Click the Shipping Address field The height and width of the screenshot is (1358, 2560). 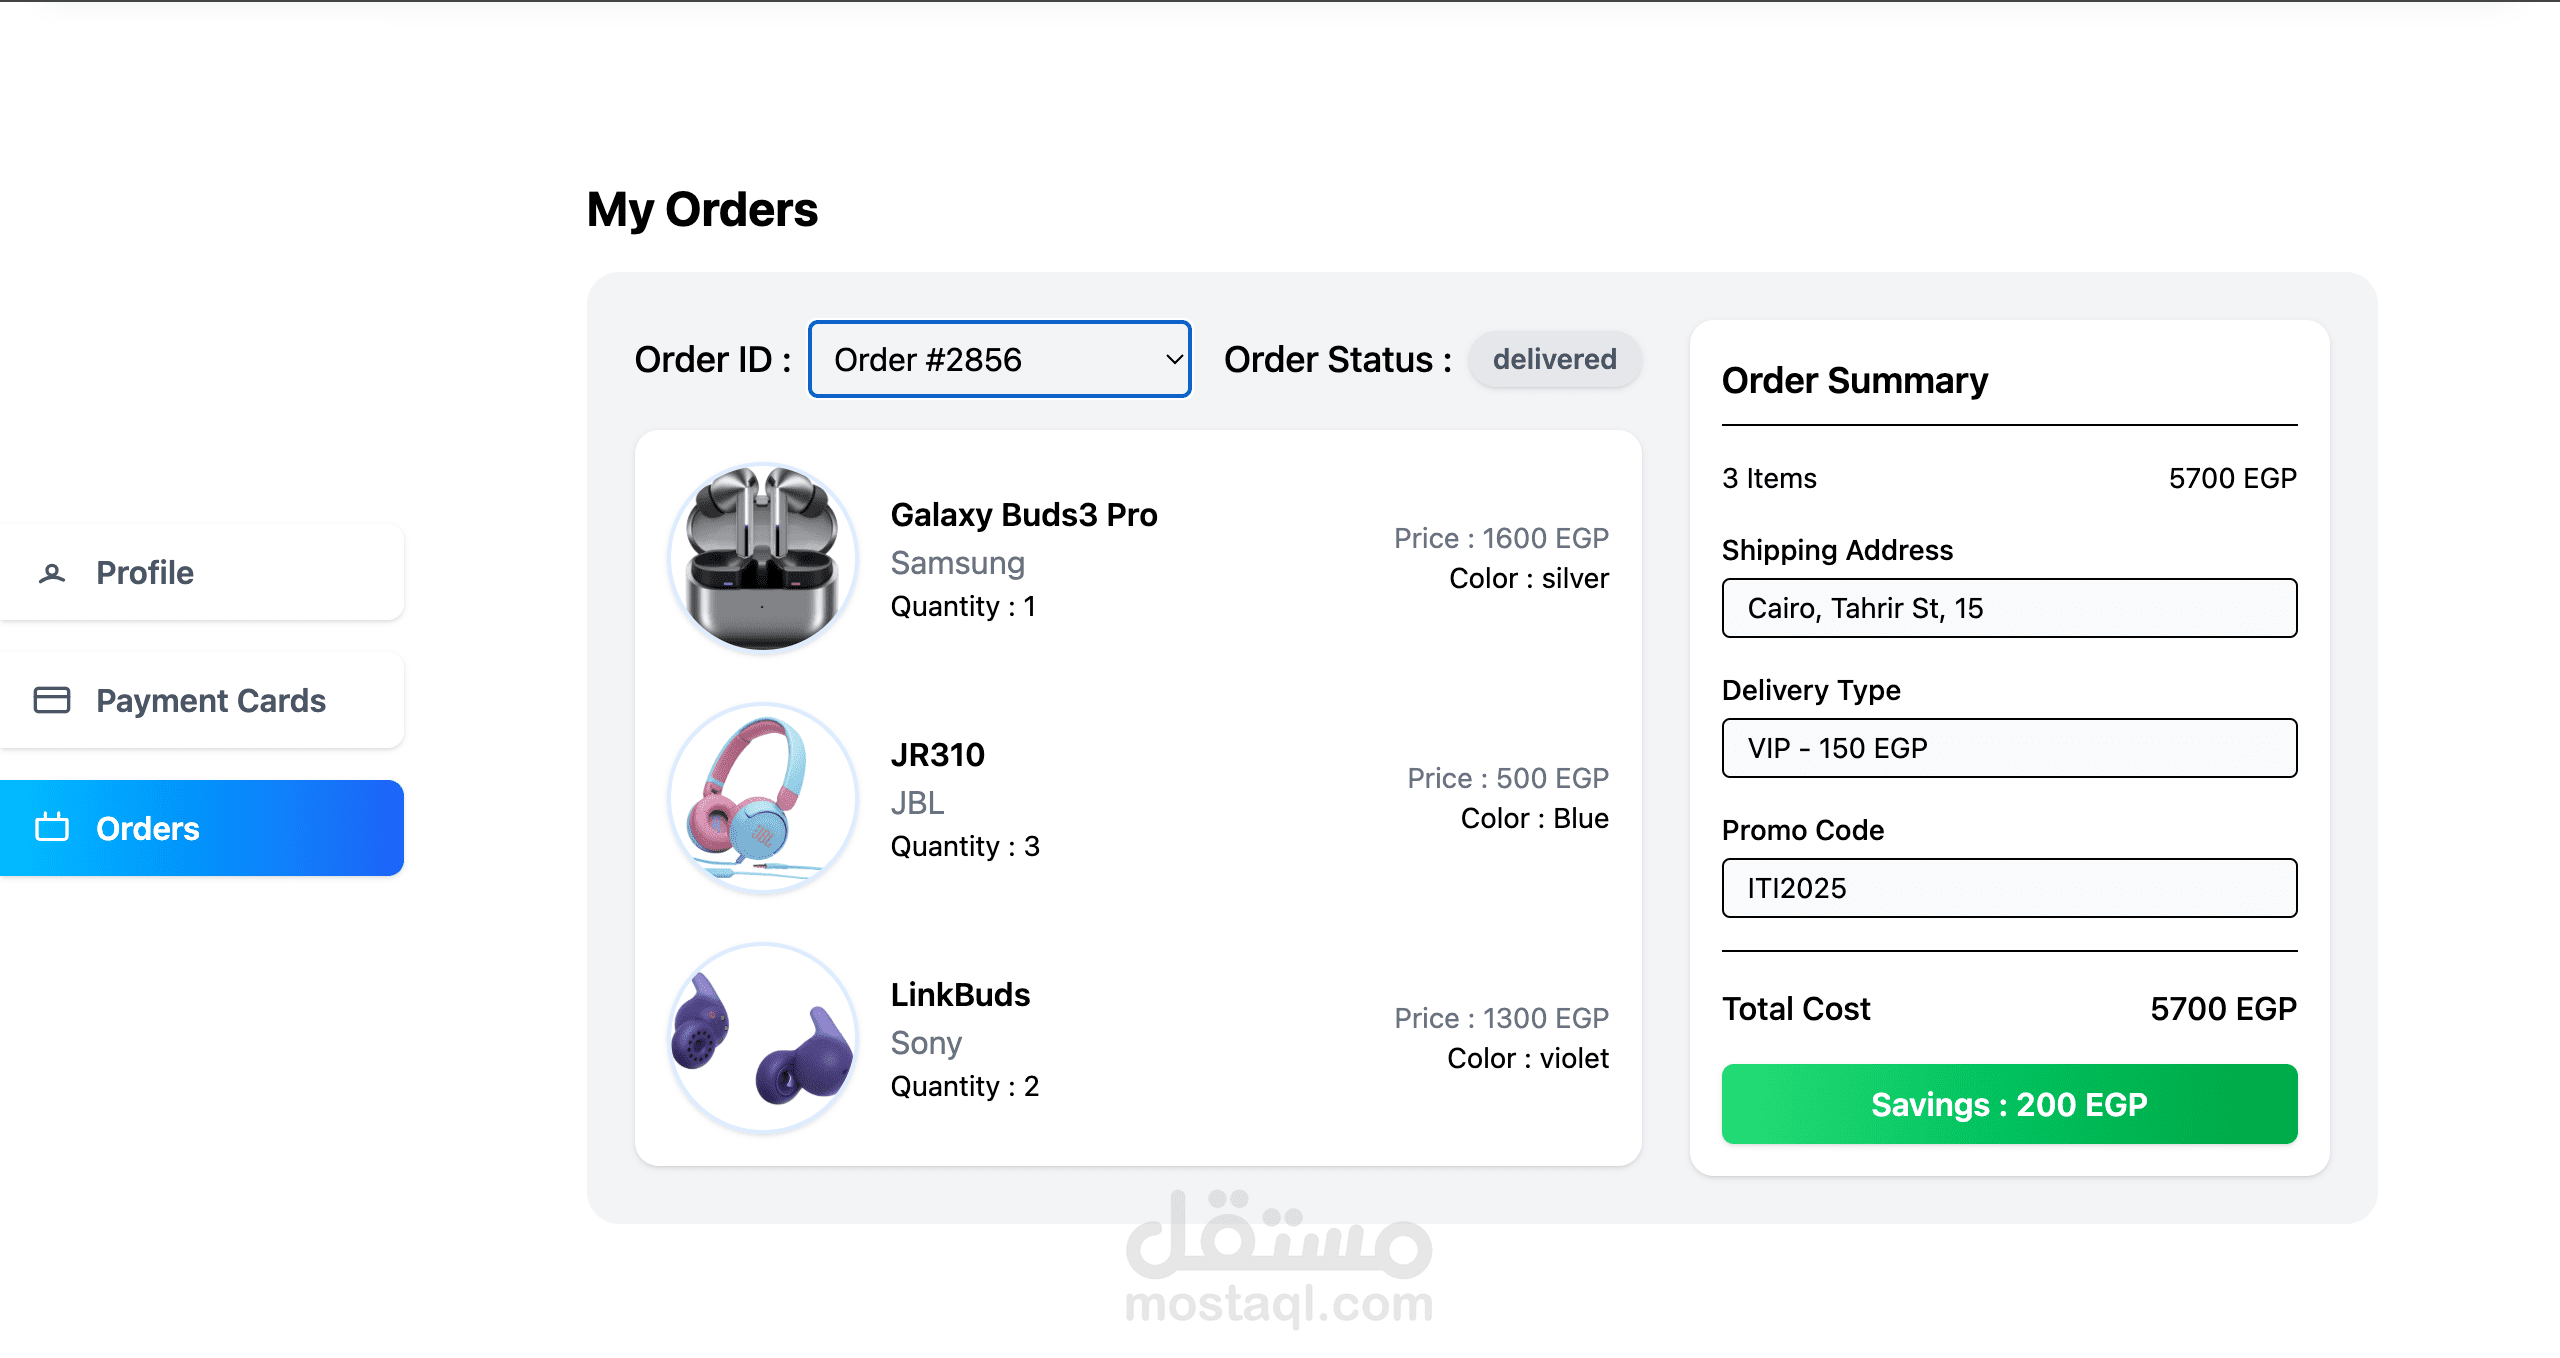pos(2009,608)
